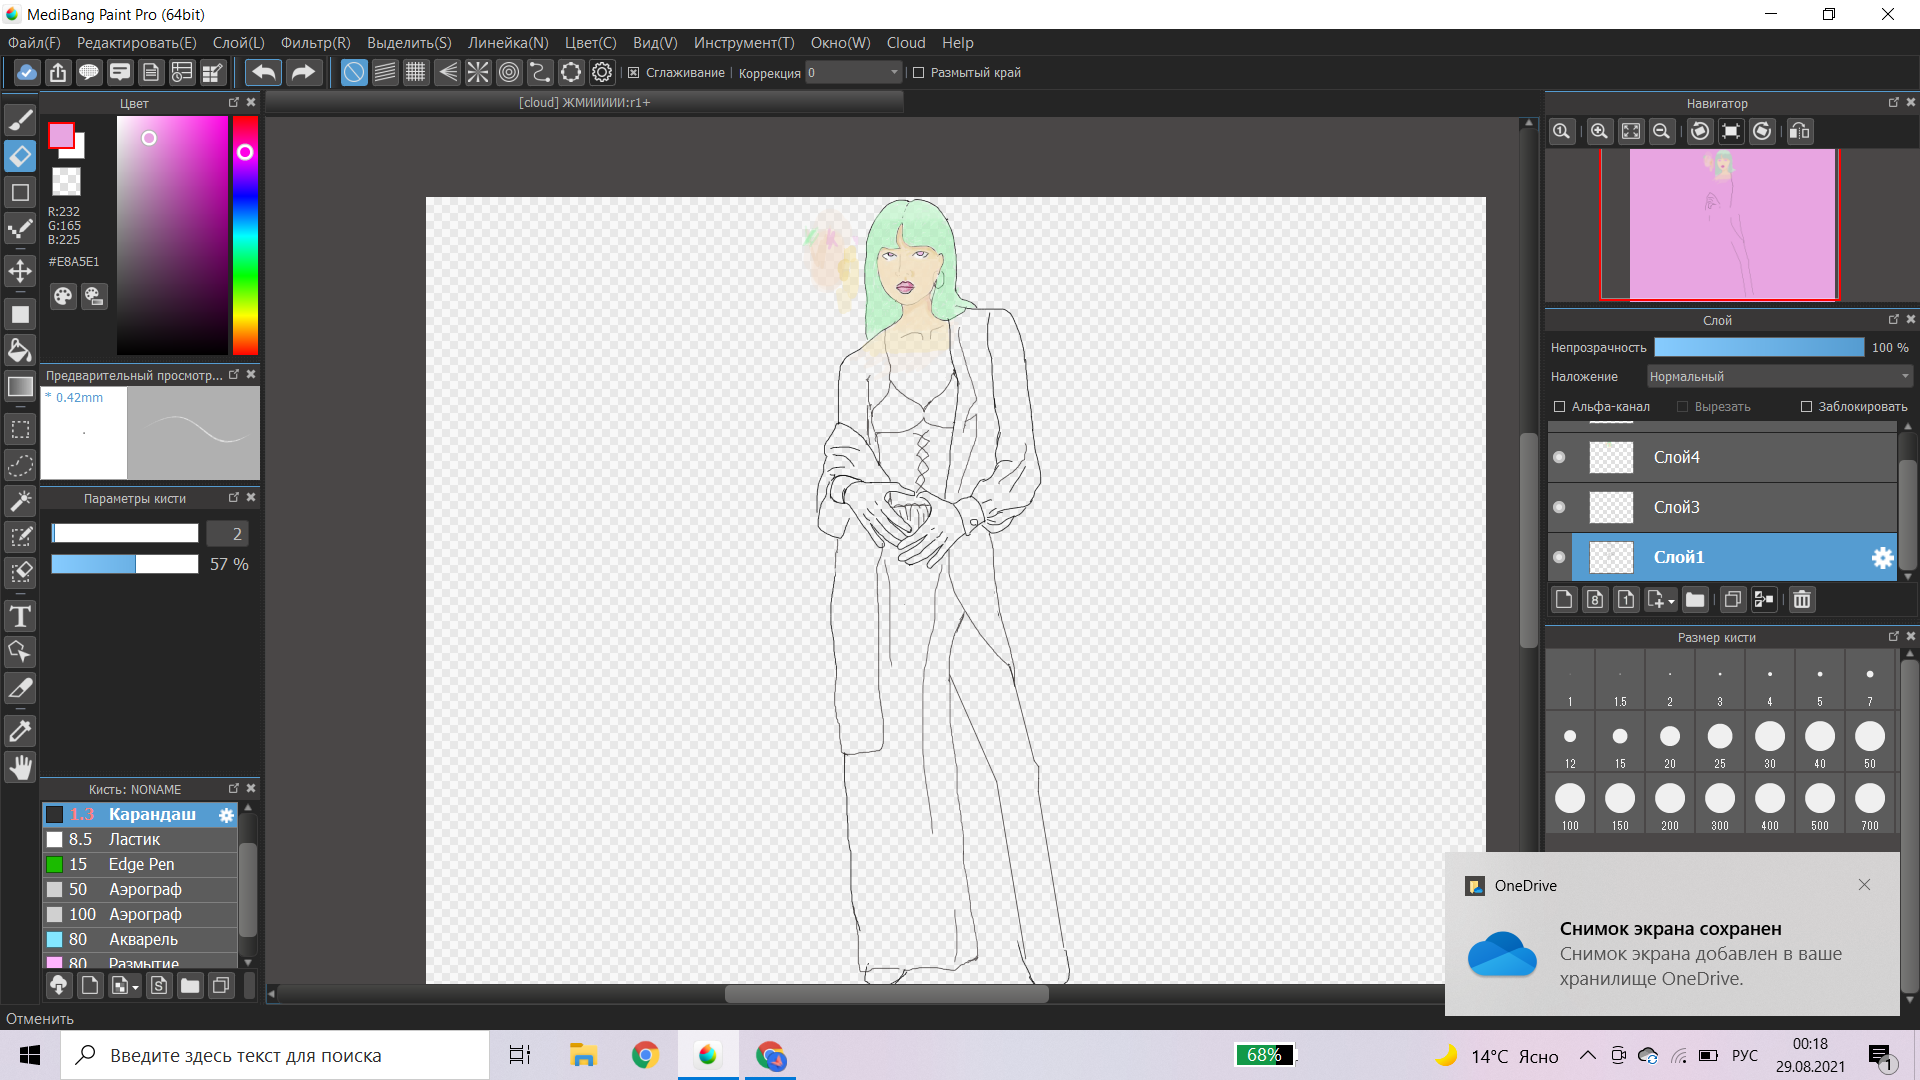Click zoom in icon in Navigator
1920x1080 pixels.
point(1599,132)
